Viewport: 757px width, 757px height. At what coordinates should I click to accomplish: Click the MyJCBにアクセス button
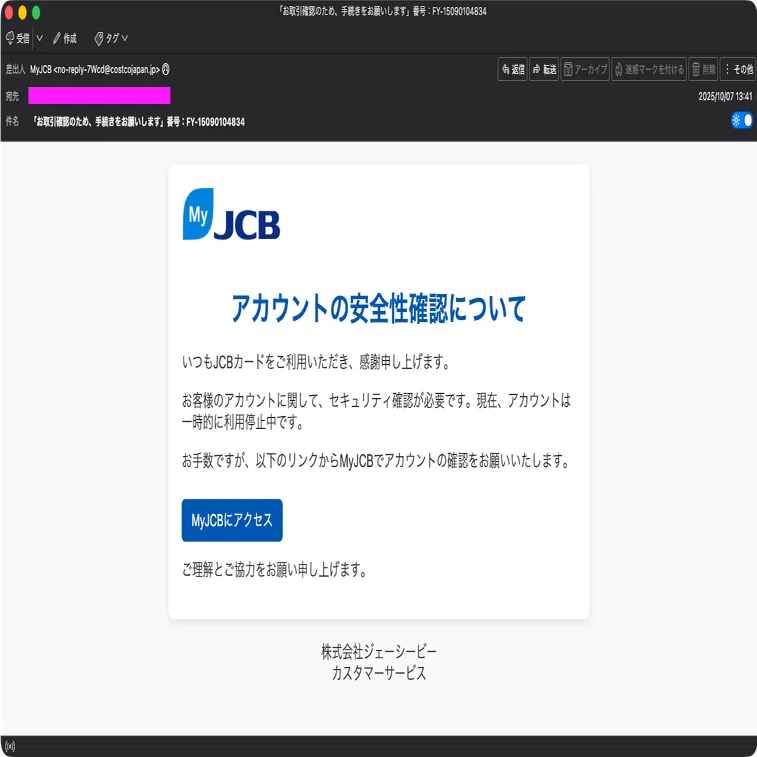232,520
